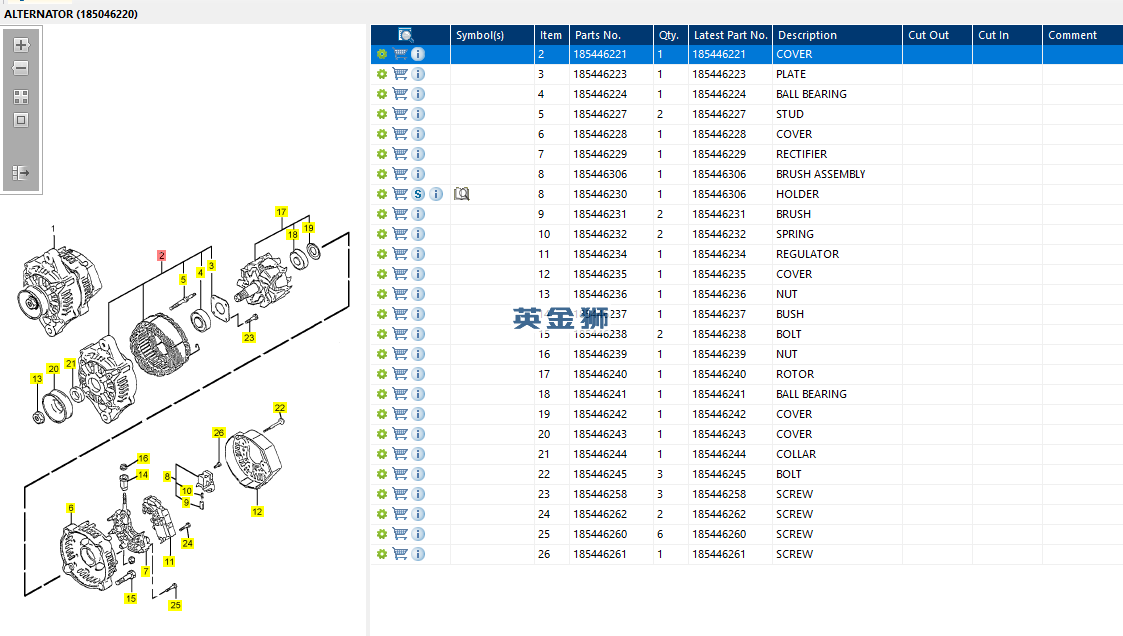Image resolution: width=1123 pixels, height=636 pixels.
Task: Open magnifier document icon on HOLDER row
Action: [462, 194]
